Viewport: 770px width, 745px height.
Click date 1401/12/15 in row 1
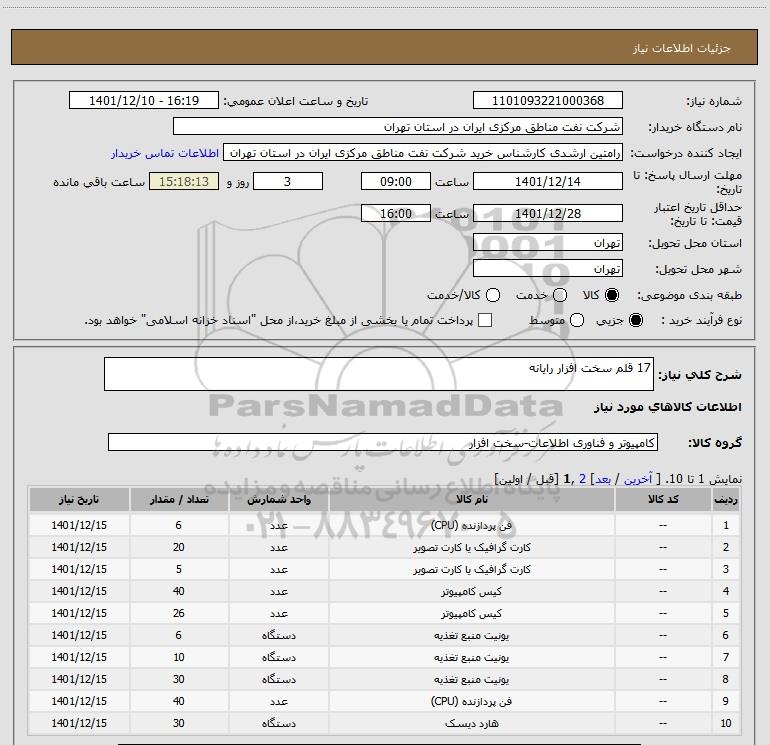79,525
